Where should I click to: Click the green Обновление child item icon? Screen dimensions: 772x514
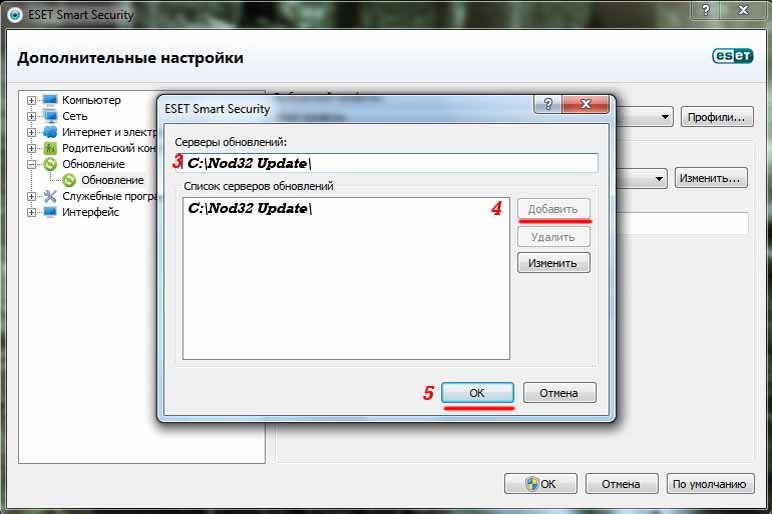tap(69, 180)
